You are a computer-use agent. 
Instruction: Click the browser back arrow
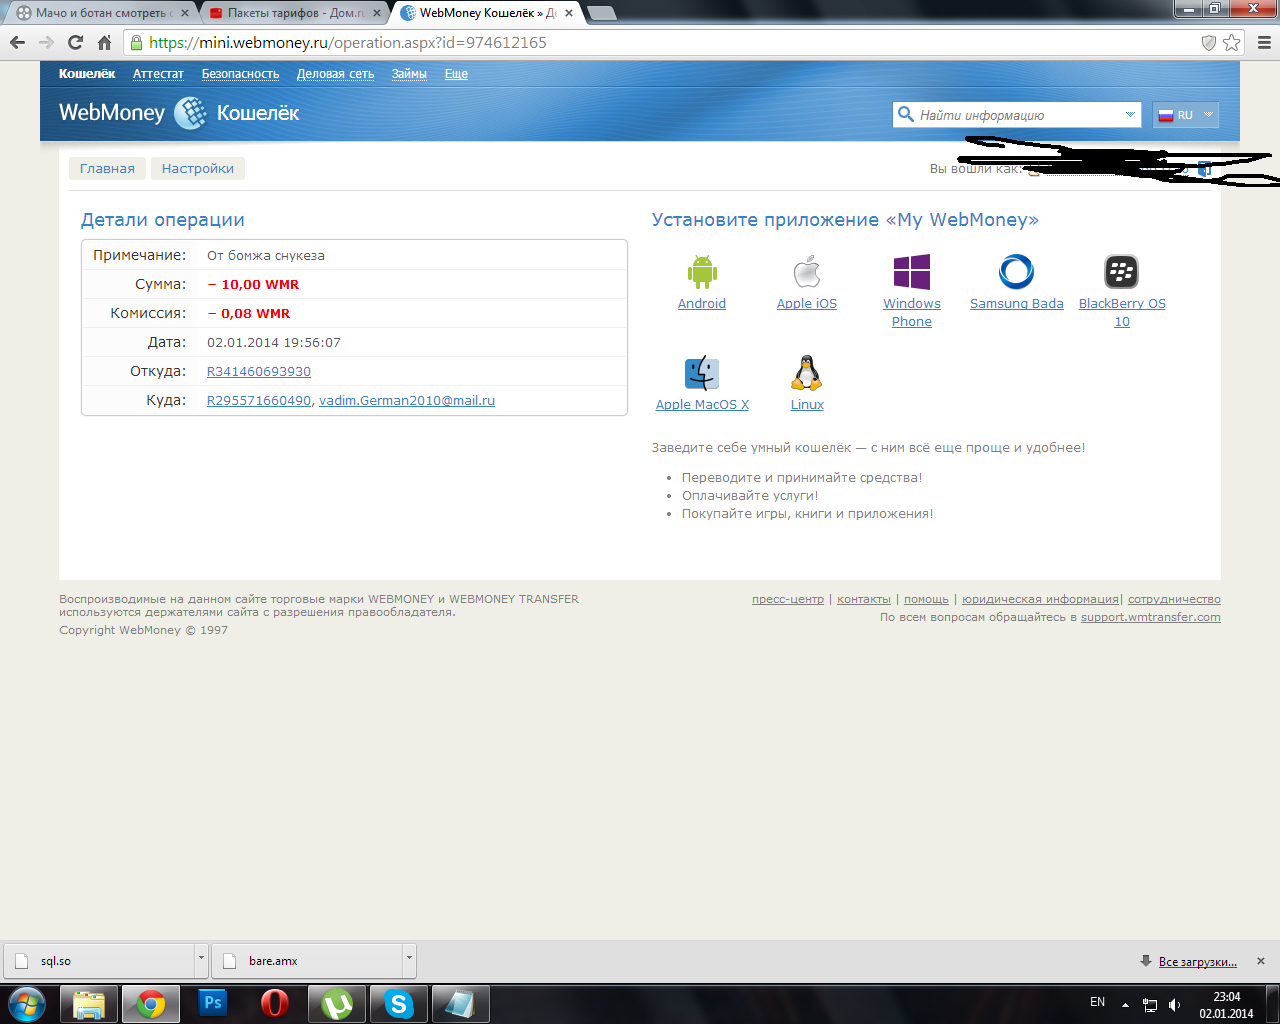tap(17, 42)
